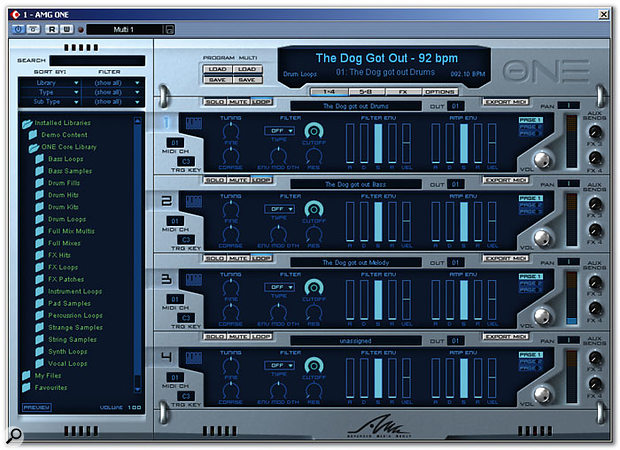Click the keyboard icon in slot 2
Image resolution: width=620 pixels, height=450 pixels.
193,202
